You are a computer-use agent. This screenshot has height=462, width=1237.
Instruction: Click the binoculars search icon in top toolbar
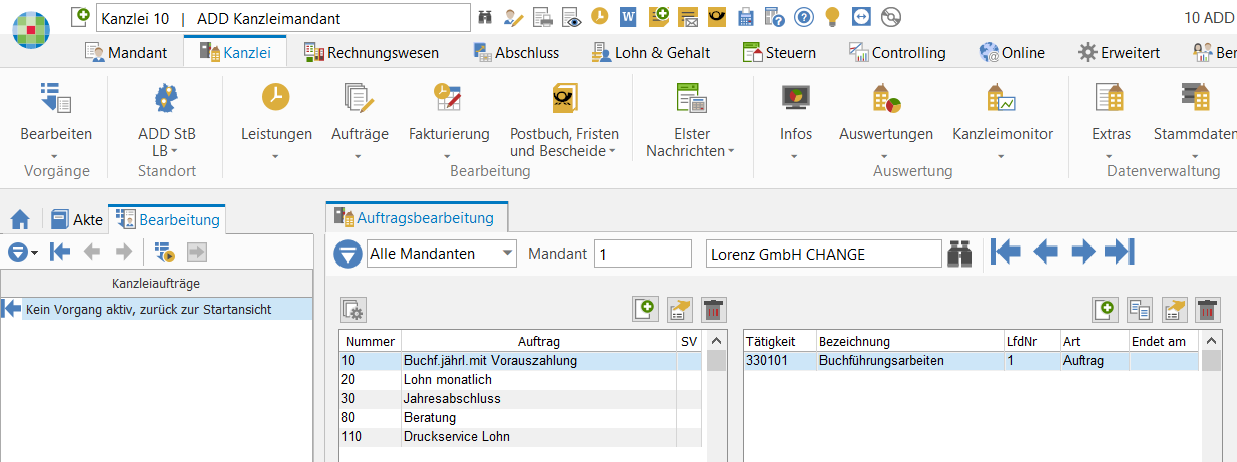pos(486,17)
